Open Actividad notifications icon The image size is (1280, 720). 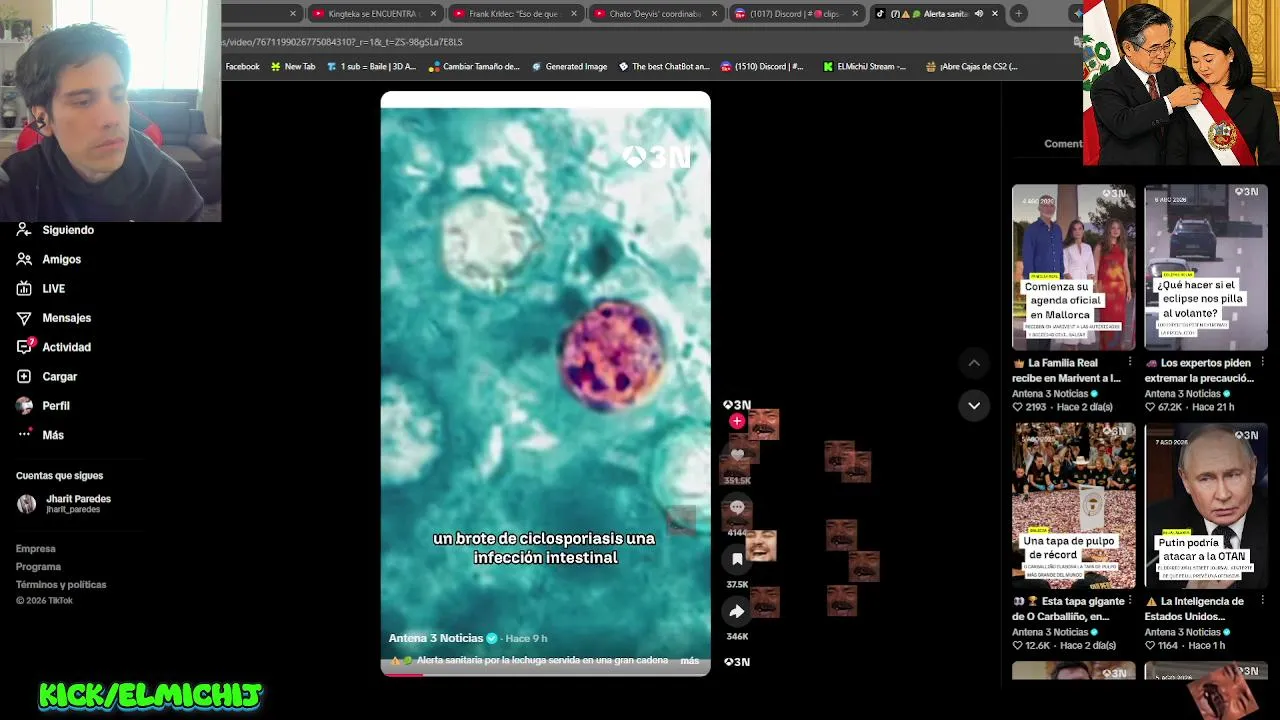pos(24,347)
